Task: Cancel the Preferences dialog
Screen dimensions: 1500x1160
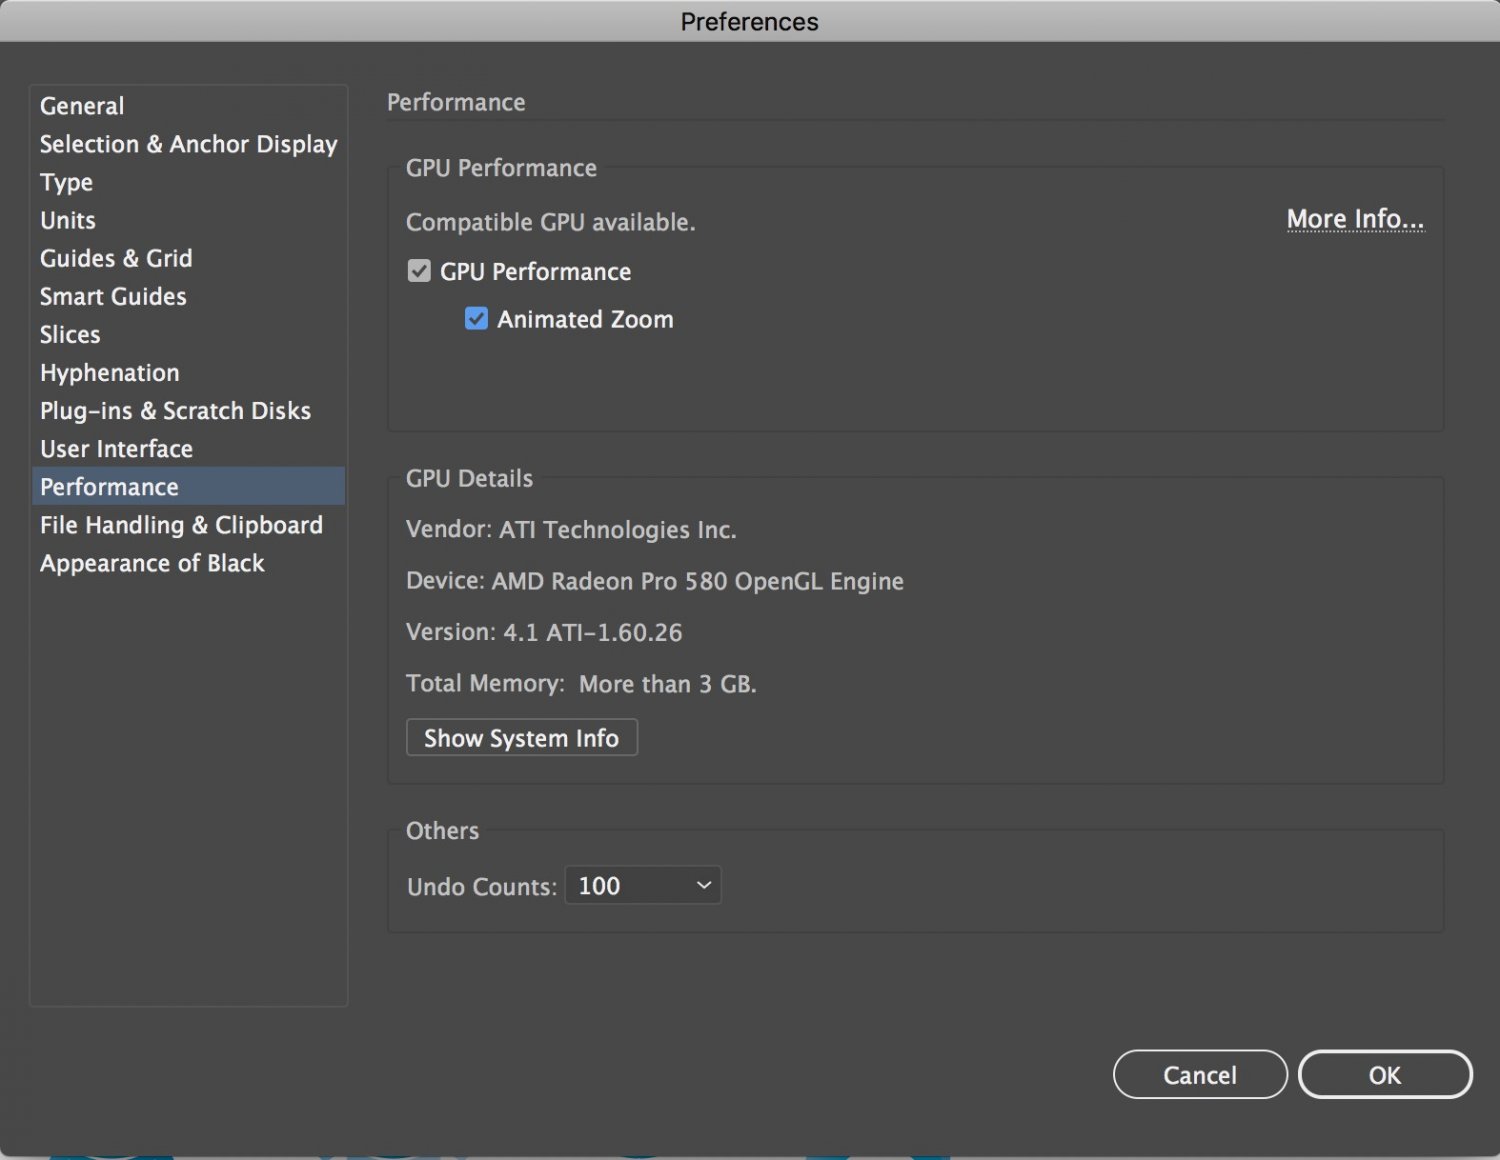Action: [1200, 1075]
